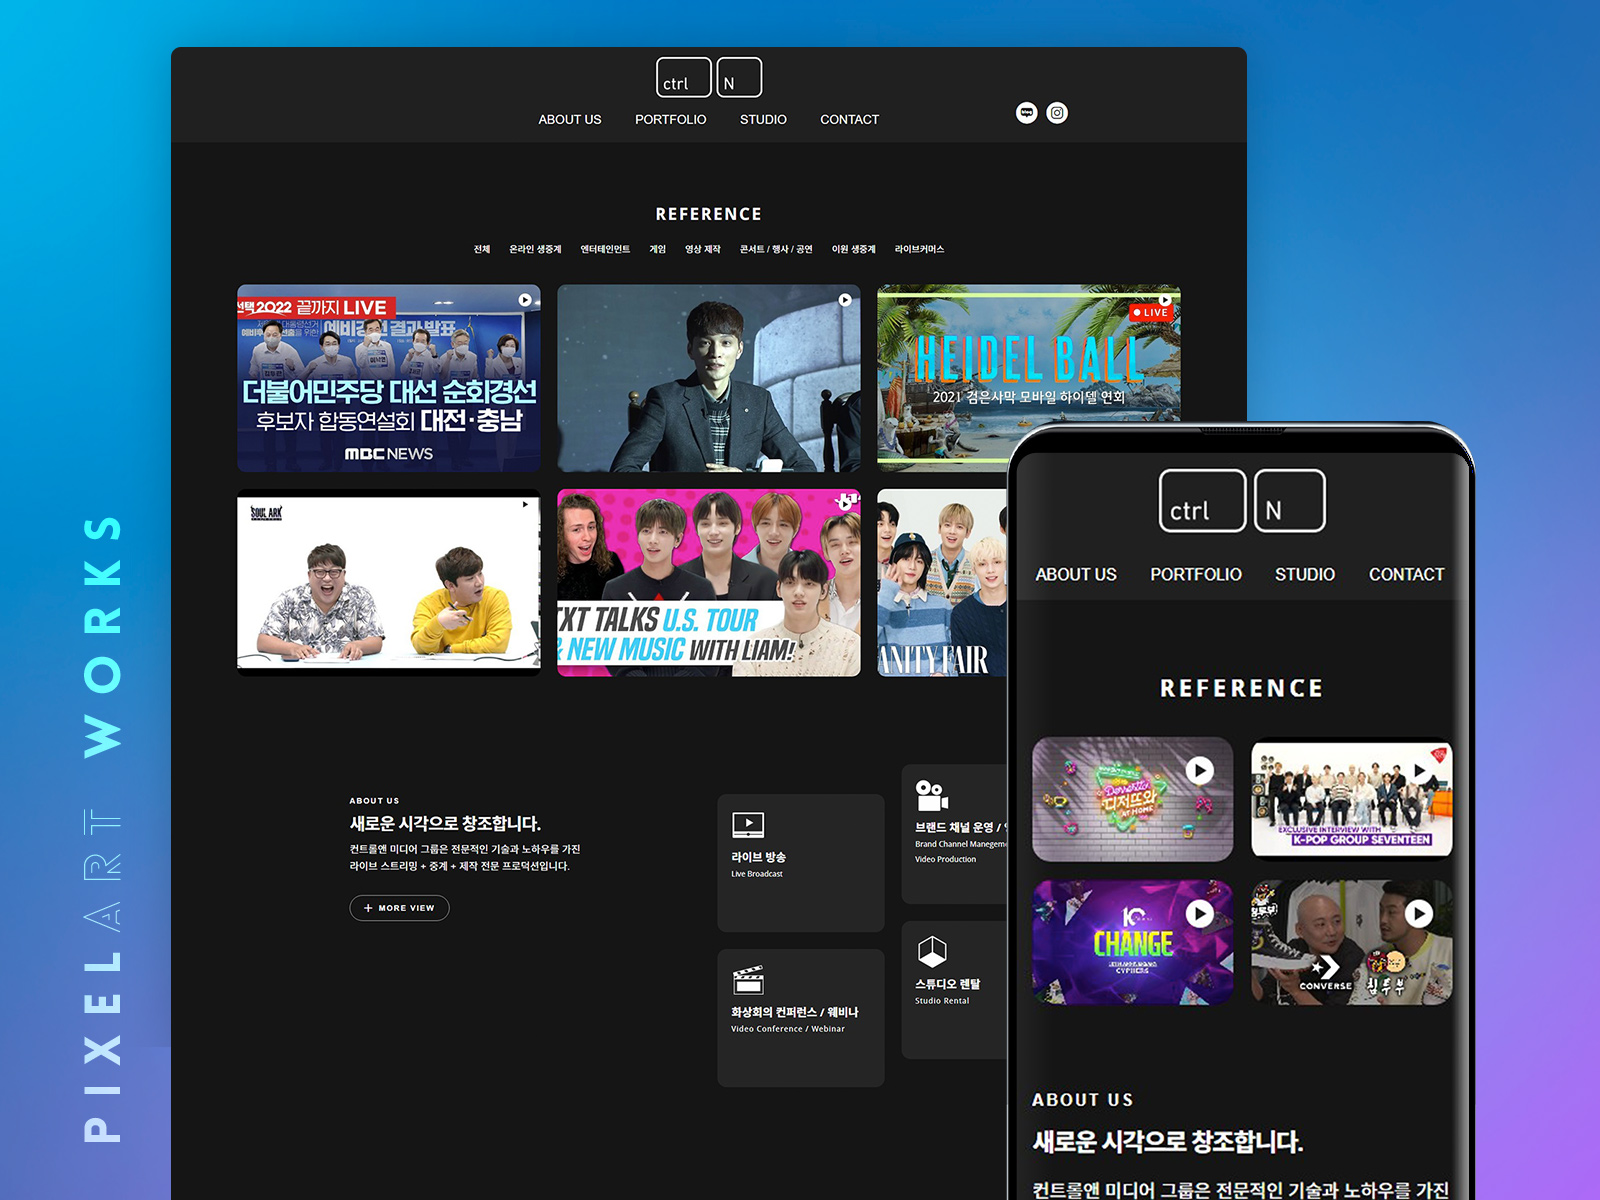Image resolution: width=1600 pixels, height=1200 pixels.
Task: Click the KakaoTalk chat icon in the header
Action: point(1026,113)
